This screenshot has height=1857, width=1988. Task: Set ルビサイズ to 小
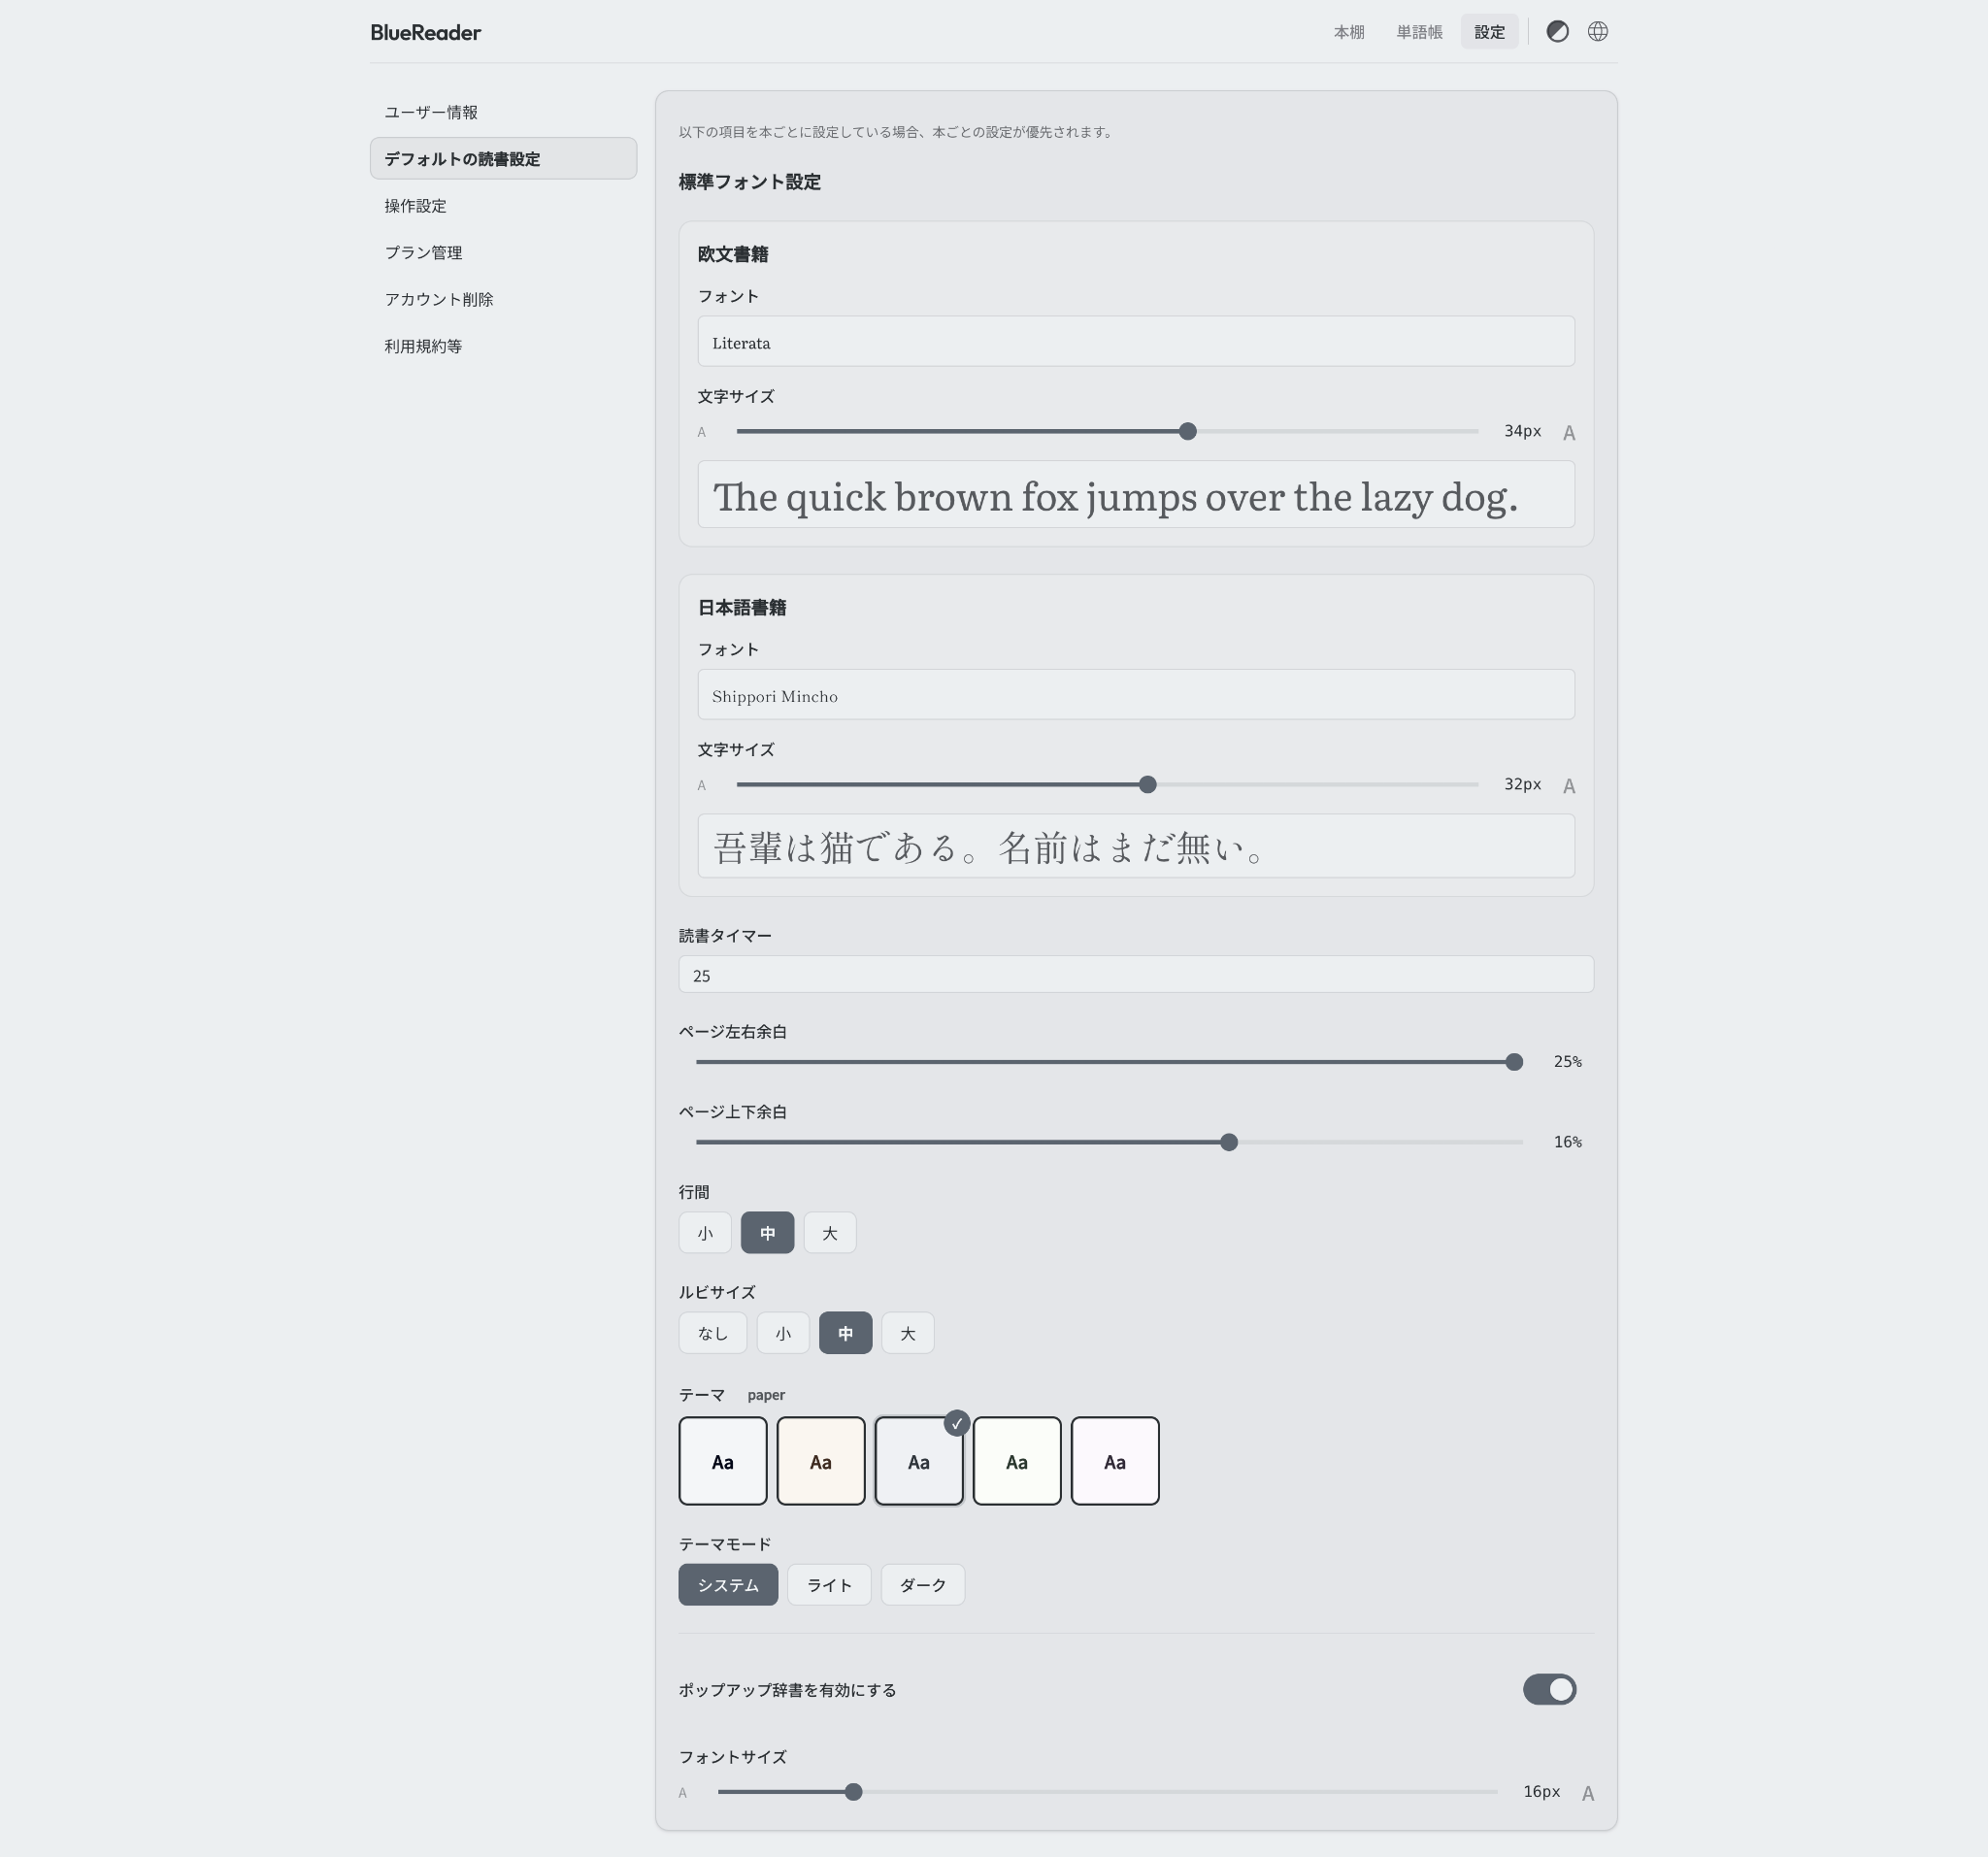(x=783, y=1333)
